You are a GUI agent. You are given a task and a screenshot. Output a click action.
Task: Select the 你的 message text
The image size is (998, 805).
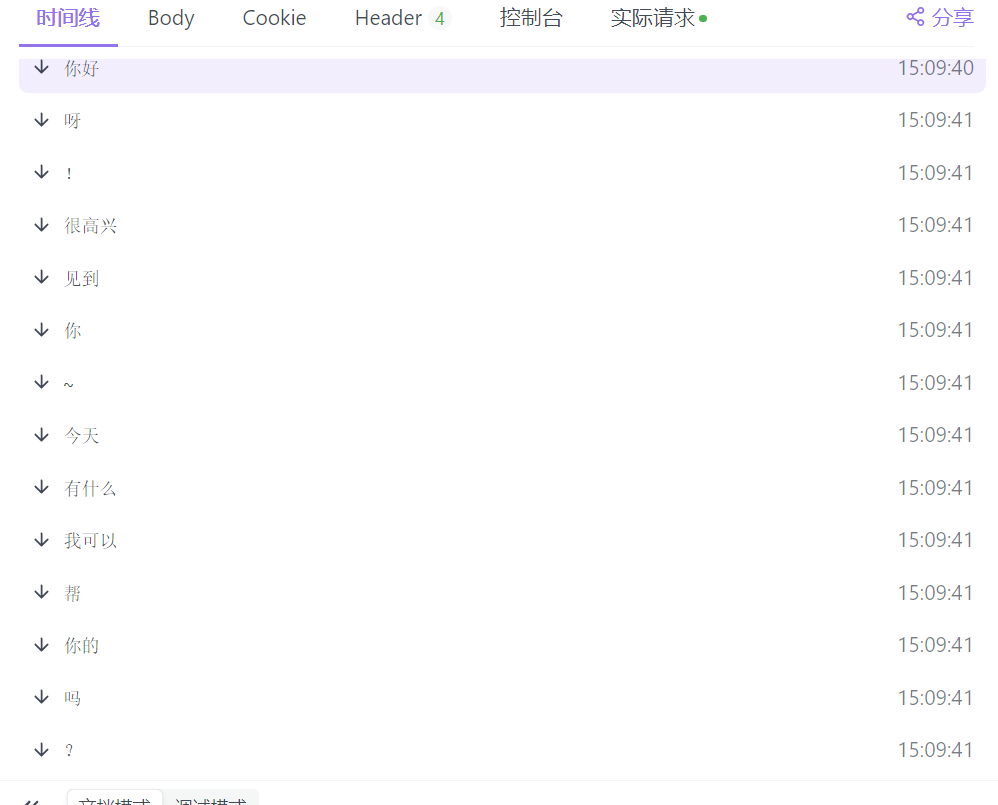tap(81, 645)
